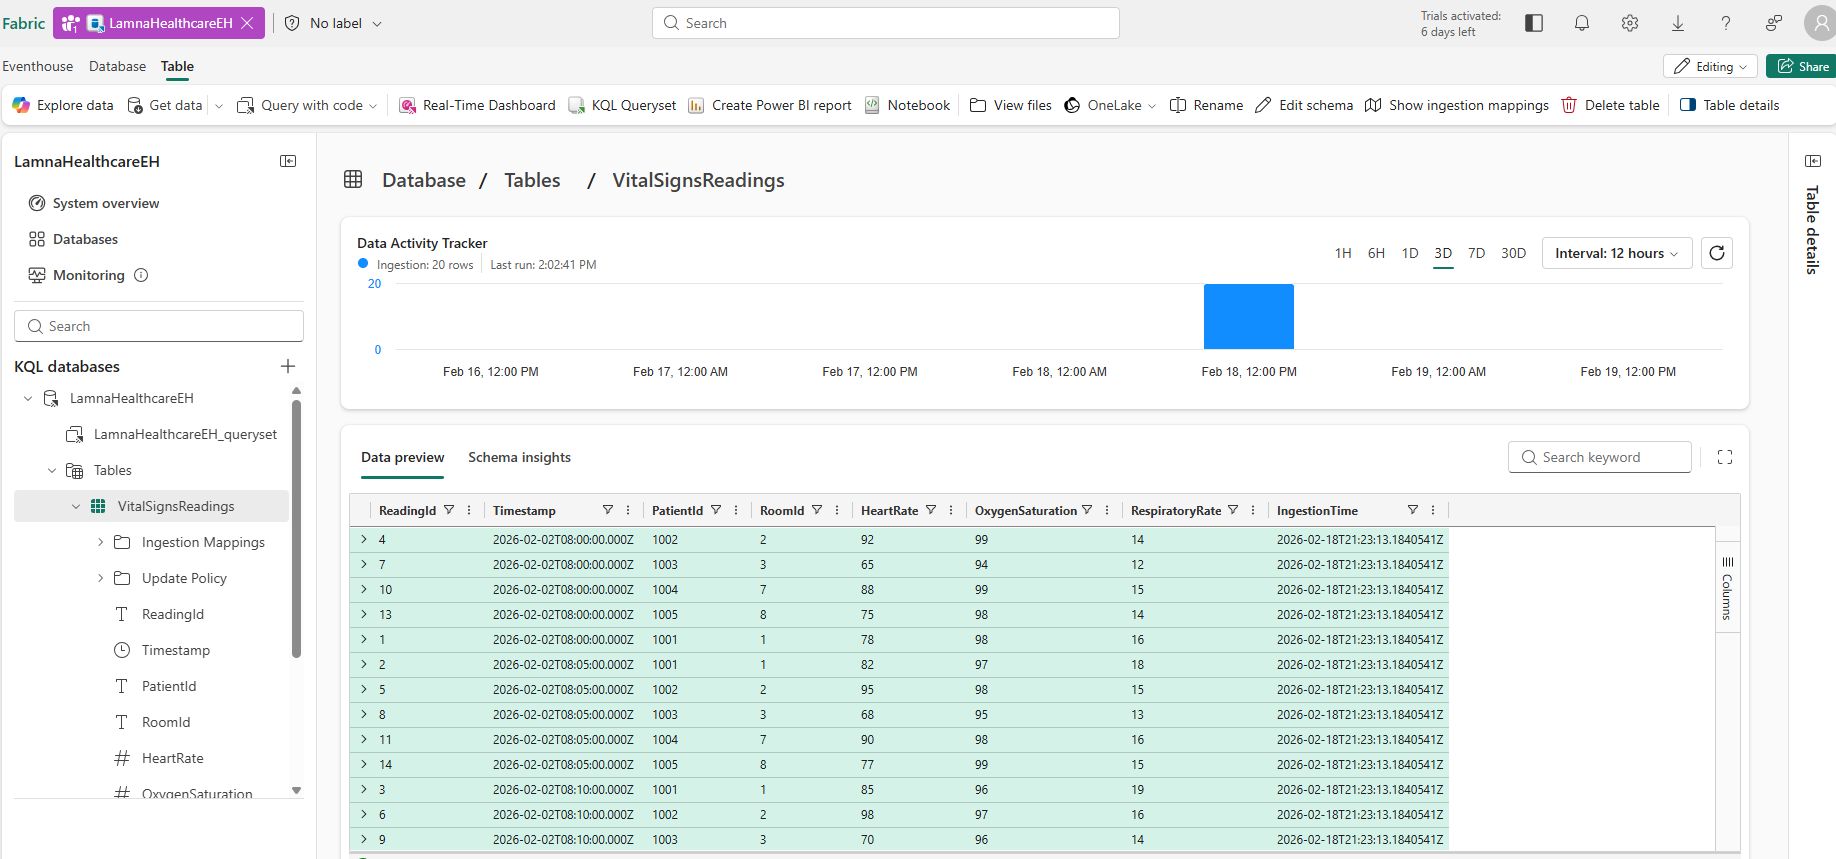
Task: Click the Monitoring info icon
Action: (x=141, y=275)
